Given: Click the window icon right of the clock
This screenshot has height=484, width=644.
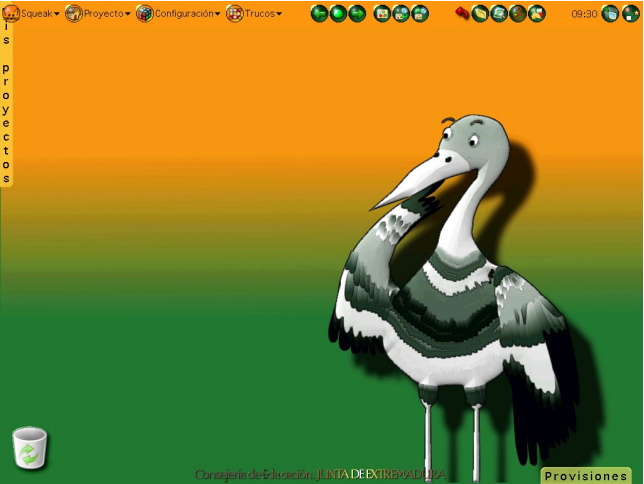Looking at the screenshot, I should click(611, 13).
